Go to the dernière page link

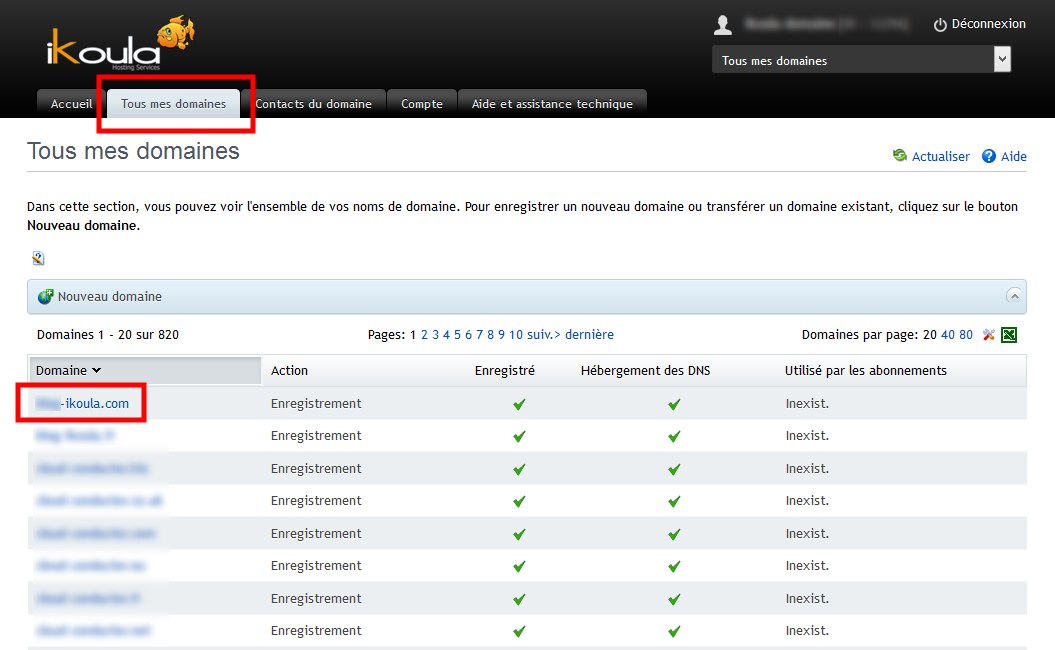click(589, 335)
